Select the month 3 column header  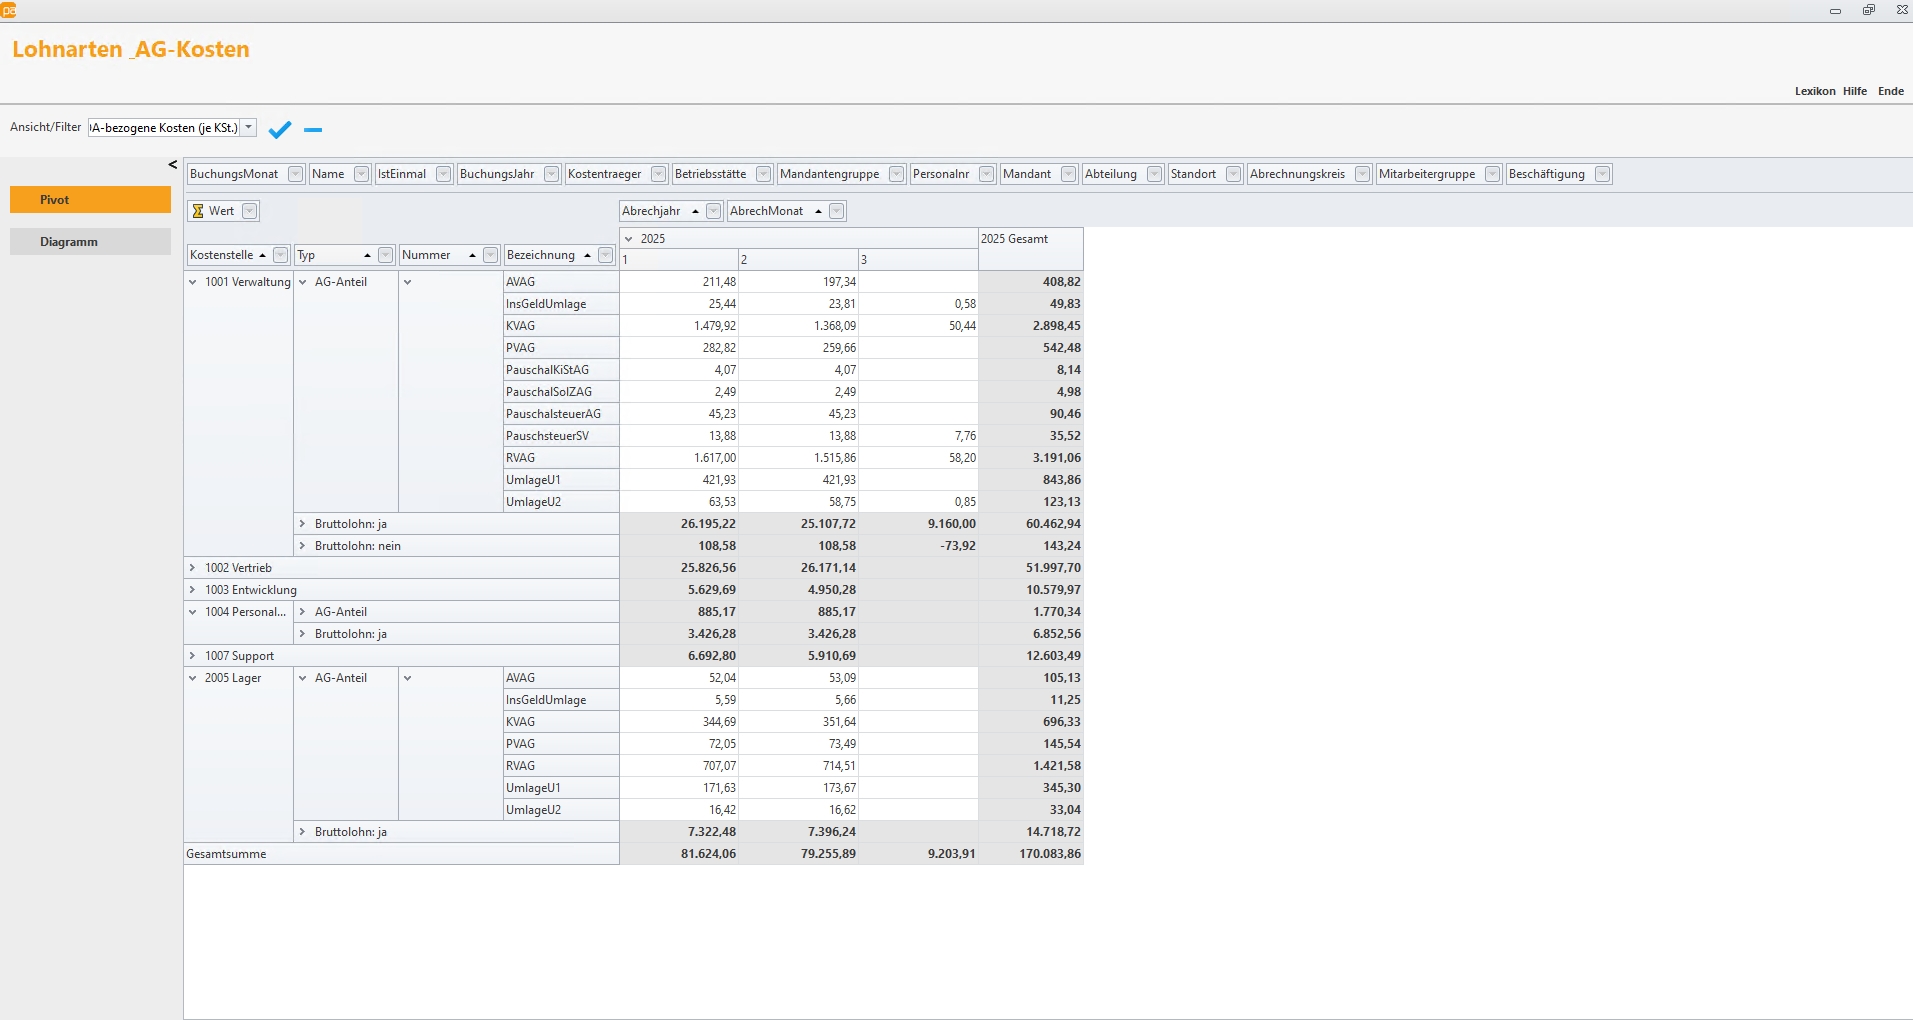918,260
